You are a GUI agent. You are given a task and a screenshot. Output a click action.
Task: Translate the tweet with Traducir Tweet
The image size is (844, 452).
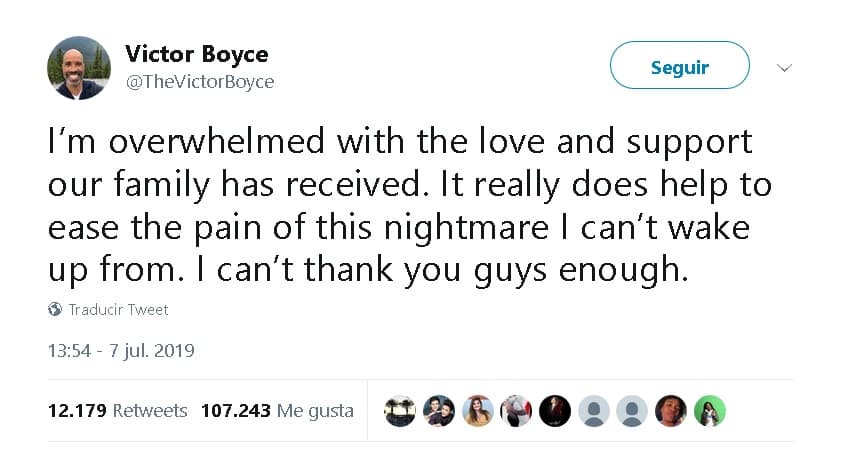pos(118,310)
